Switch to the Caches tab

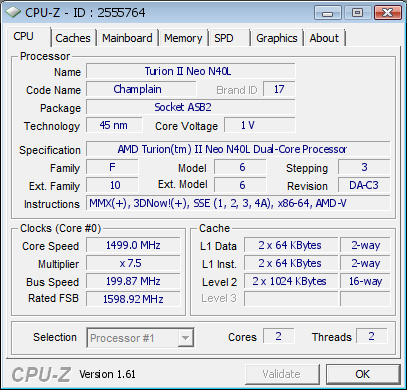[x=73, y=38]
